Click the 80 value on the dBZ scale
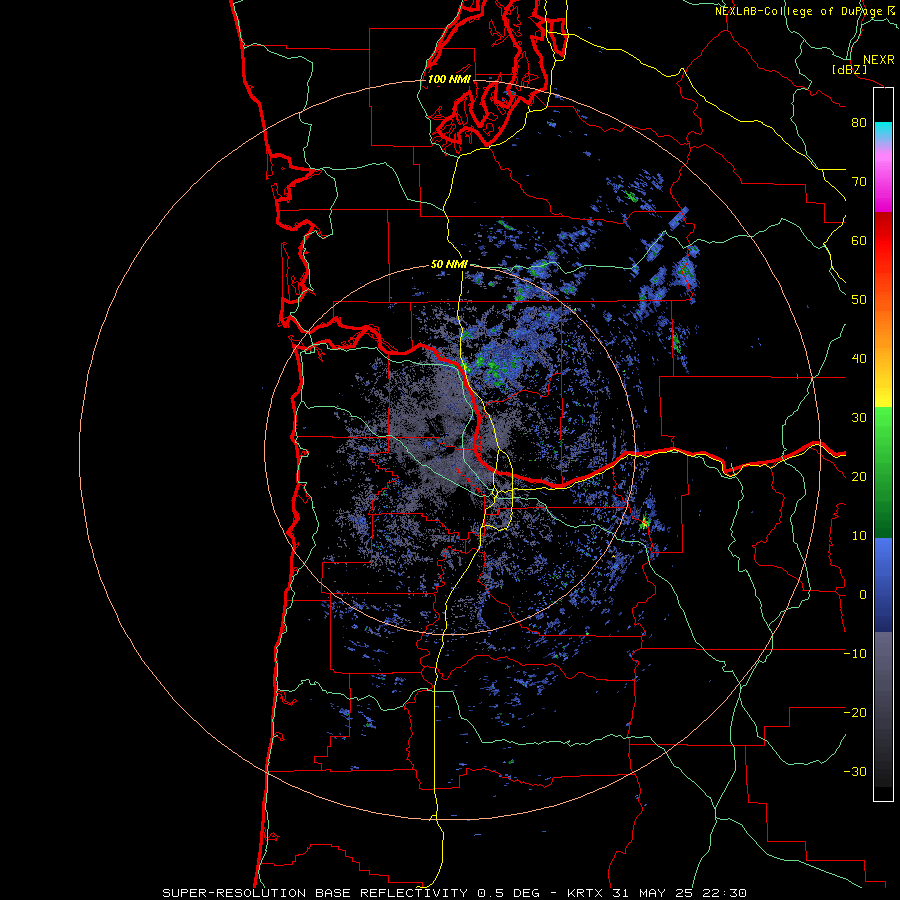 [x=859, y=122]
